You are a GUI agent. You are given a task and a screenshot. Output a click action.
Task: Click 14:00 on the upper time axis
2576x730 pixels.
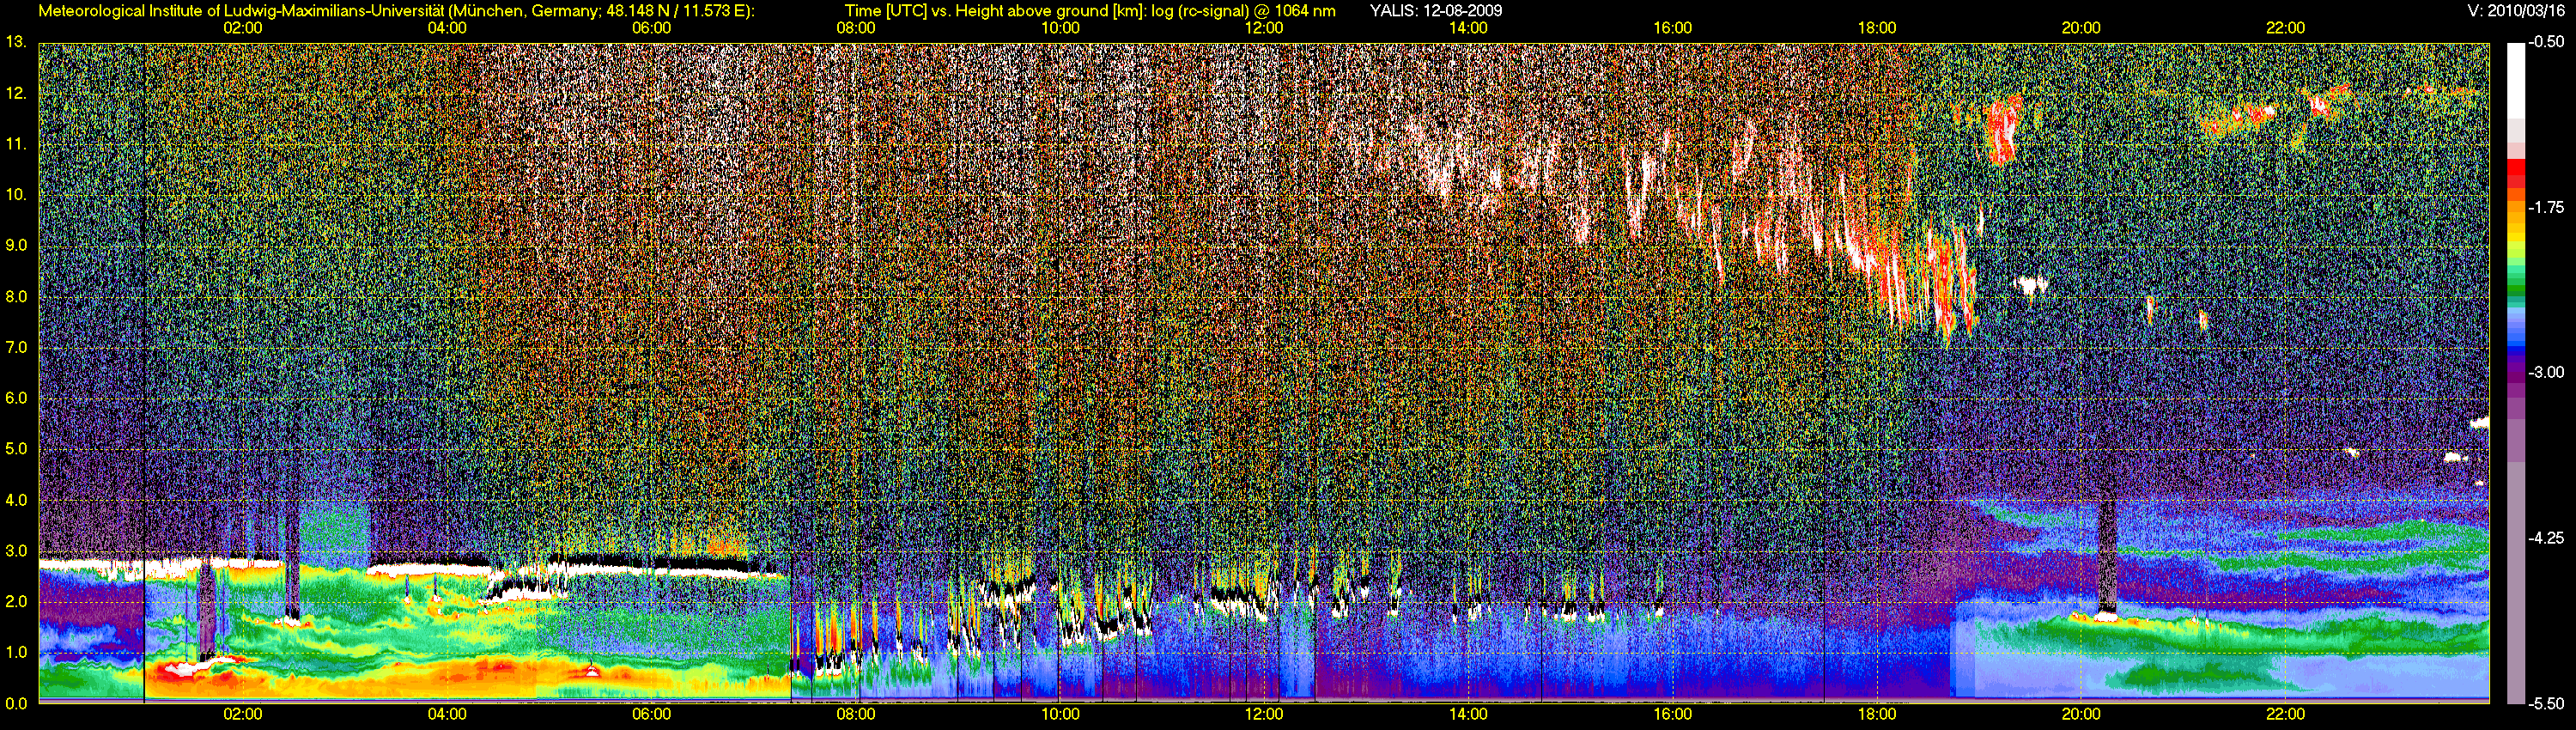pyautogui.click(x=1468, y=28)
